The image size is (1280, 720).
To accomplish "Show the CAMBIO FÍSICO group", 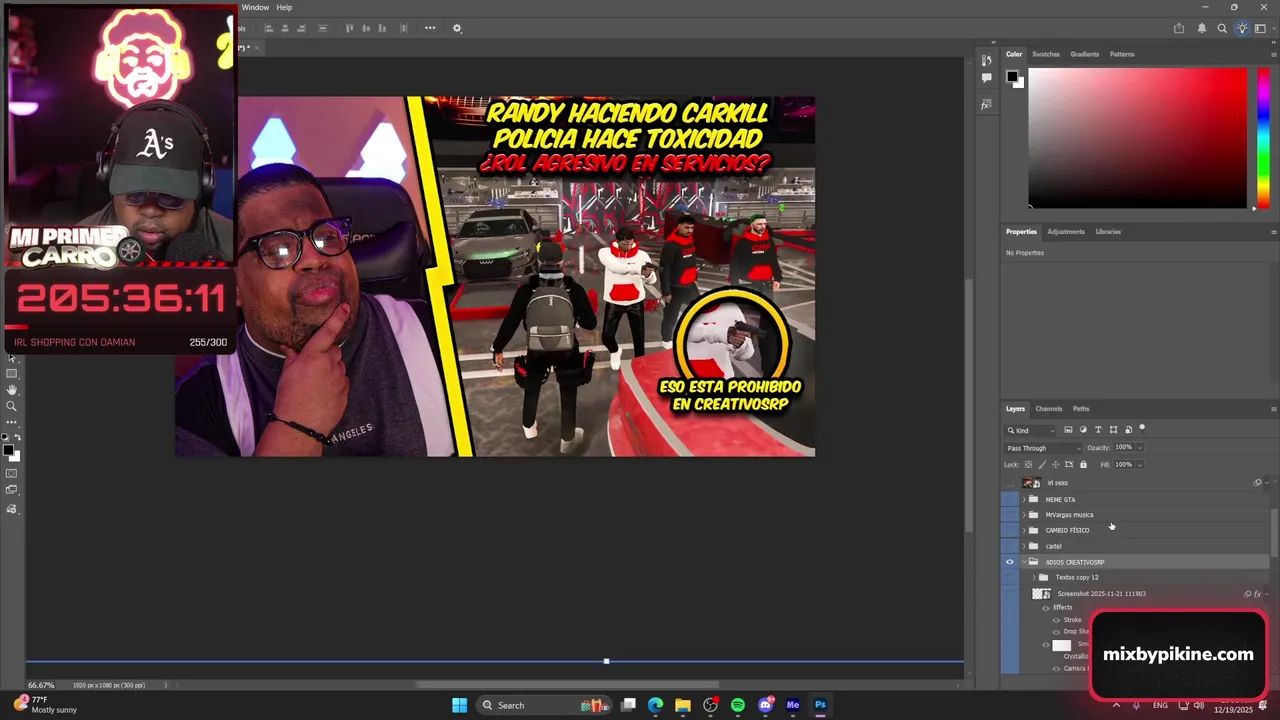I will (x=1009, y=530).
